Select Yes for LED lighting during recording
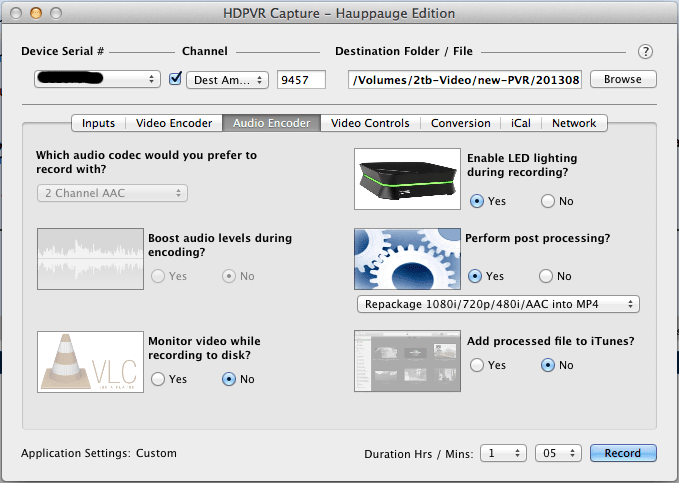The height and width of the screenshot is (483, 679). [477, 201]
